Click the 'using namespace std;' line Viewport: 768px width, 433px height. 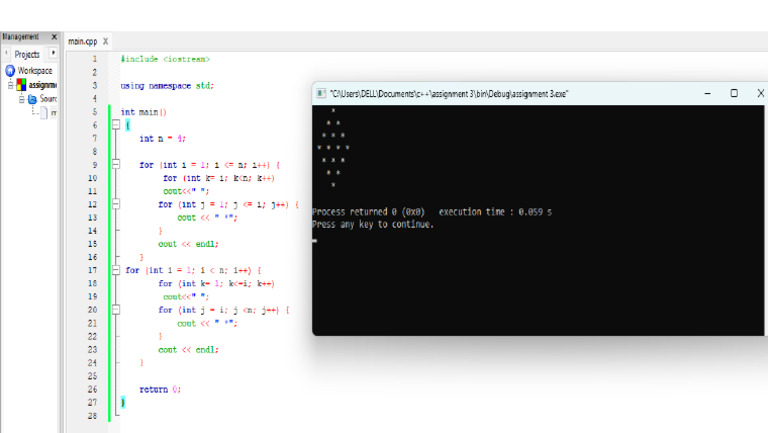point(167,85)
